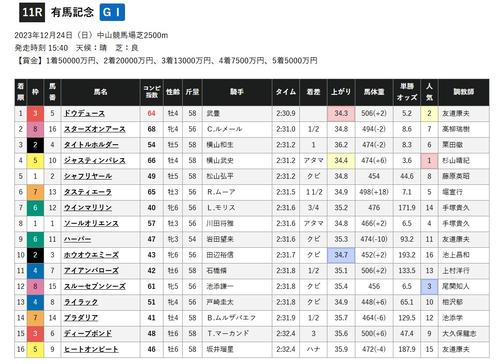Click the 上がり column header
The image size is (500, 364).
pos(341,92)
